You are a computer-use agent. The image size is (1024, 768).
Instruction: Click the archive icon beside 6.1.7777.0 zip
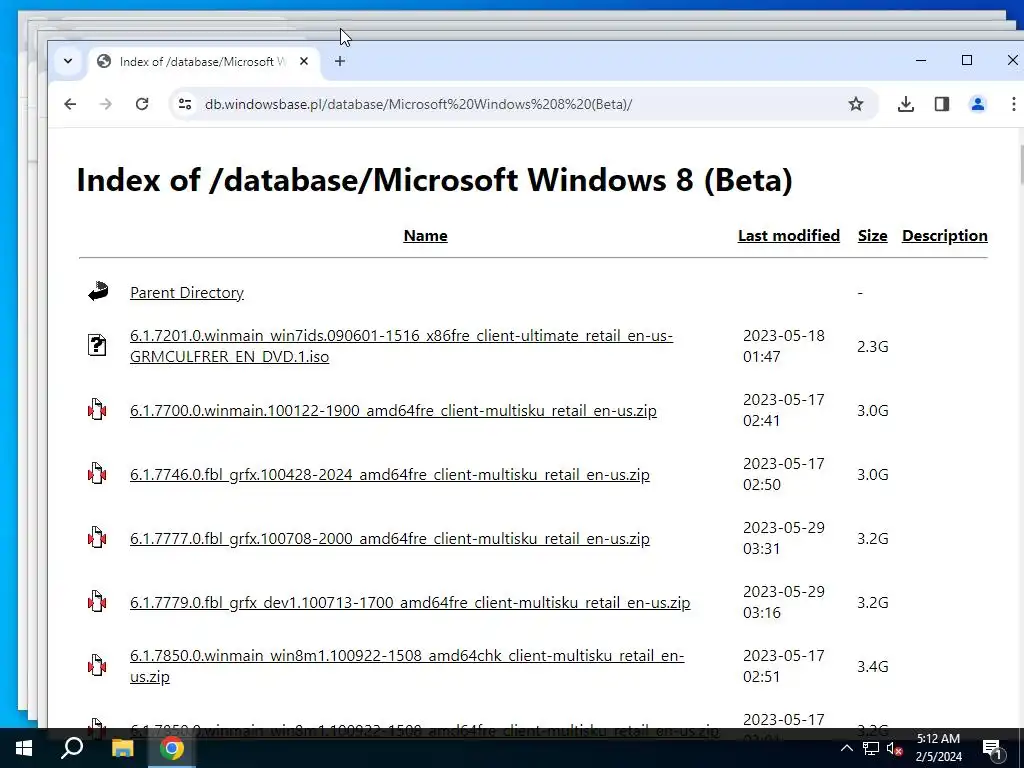click(x=97, y=537)
